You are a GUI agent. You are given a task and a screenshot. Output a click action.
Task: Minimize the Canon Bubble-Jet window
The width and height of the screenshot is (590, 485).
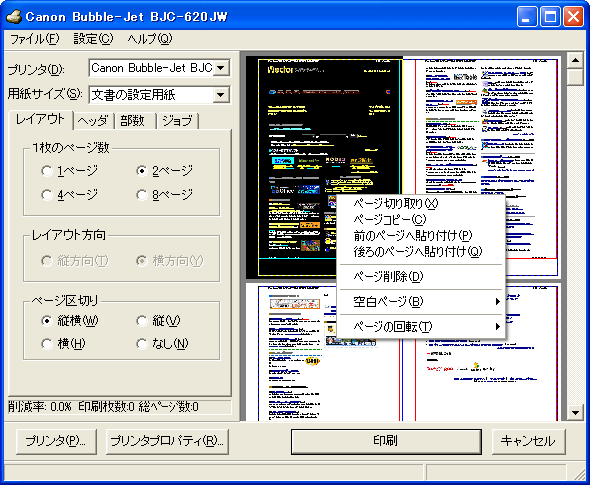pos(527,17)
